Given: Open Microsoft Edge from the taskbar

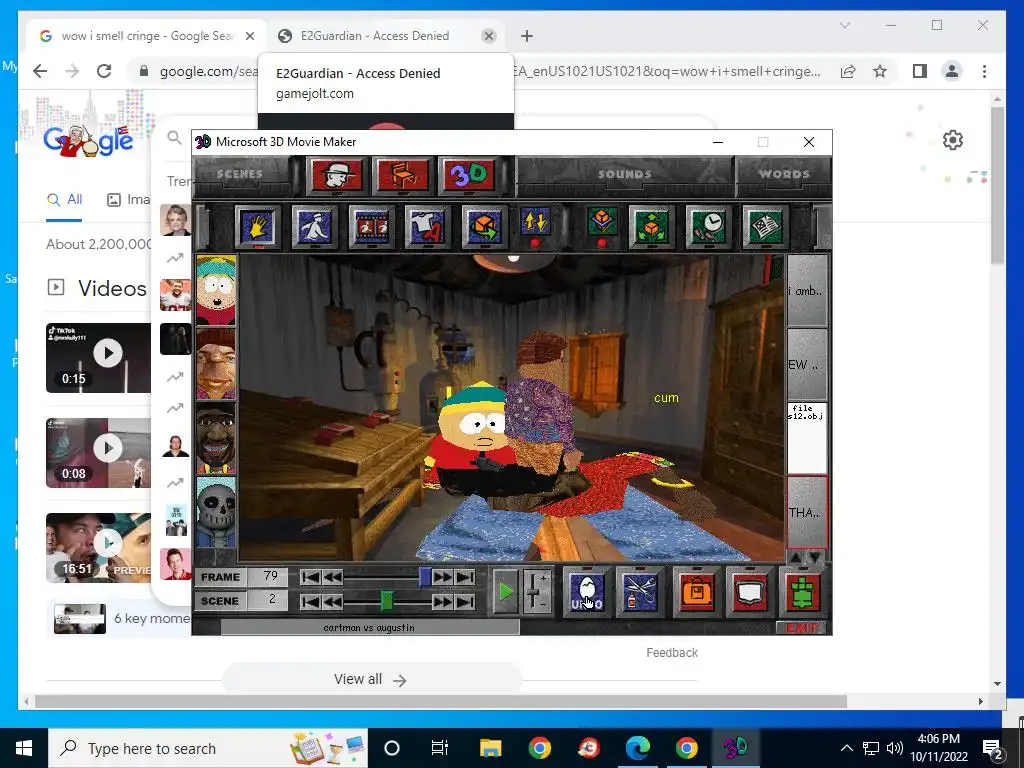Looking at the screenshot, I should click(x=637, y=748).
